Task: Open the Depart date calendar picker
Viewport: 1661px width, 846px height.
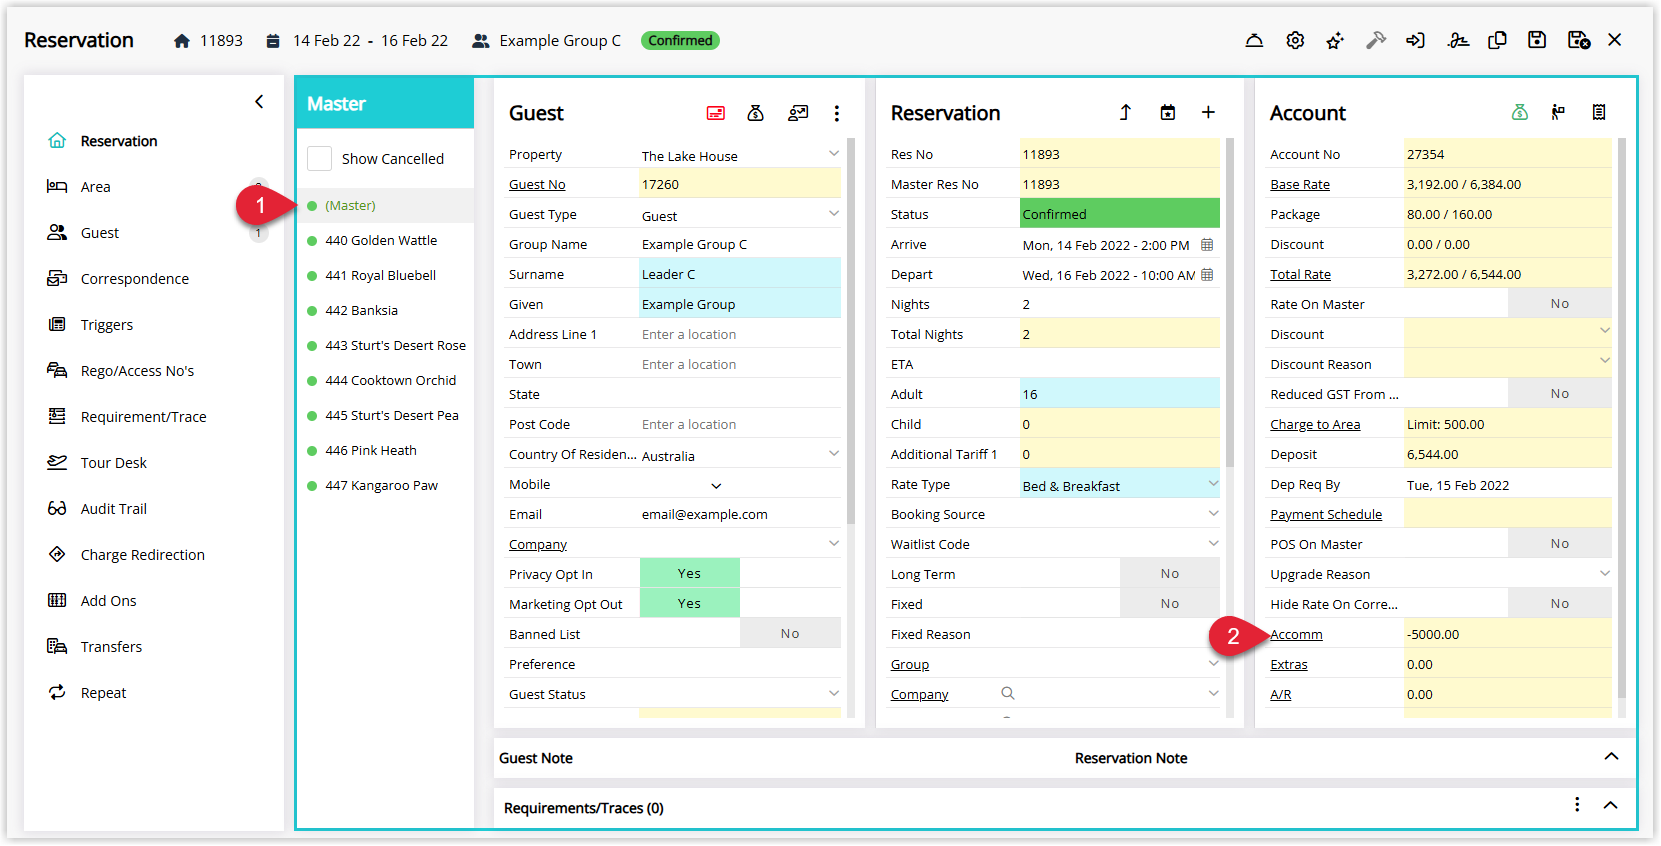Action: [x=1207, y=275]
